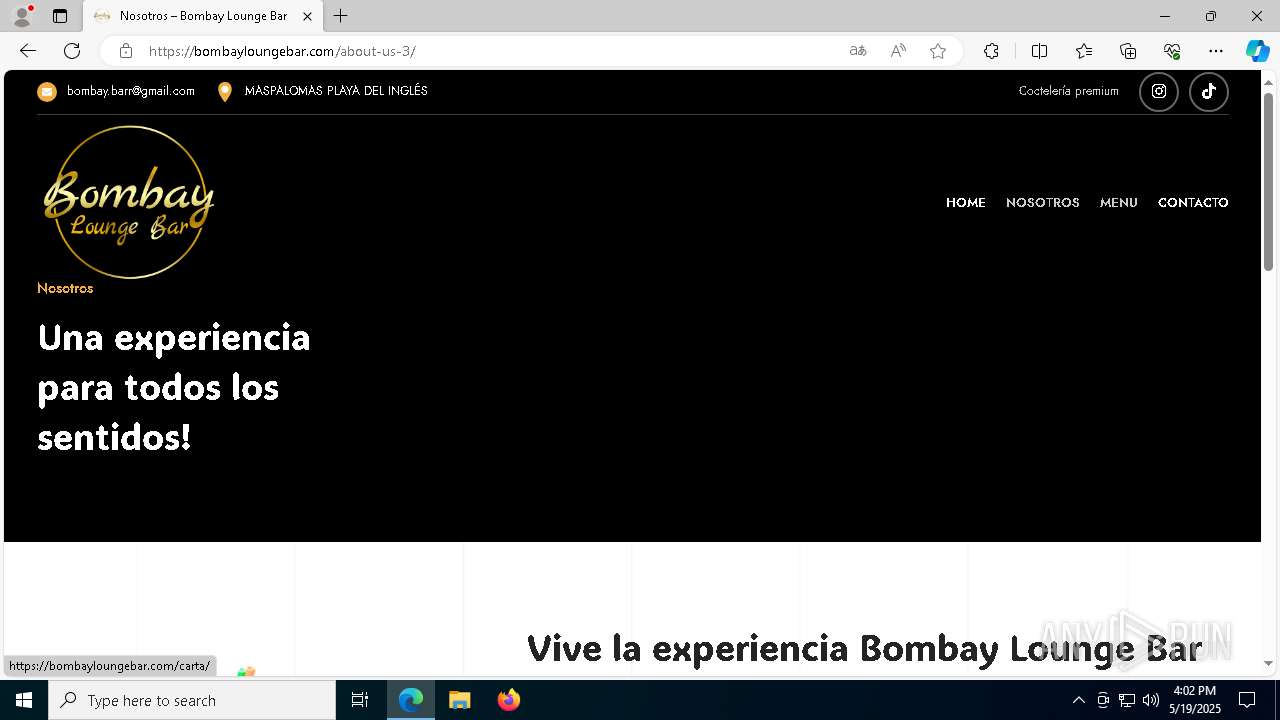The image size is (1280, 720).
Task: Click the Bombay Lounge Bar logo
Action: [x=128, y=202]
